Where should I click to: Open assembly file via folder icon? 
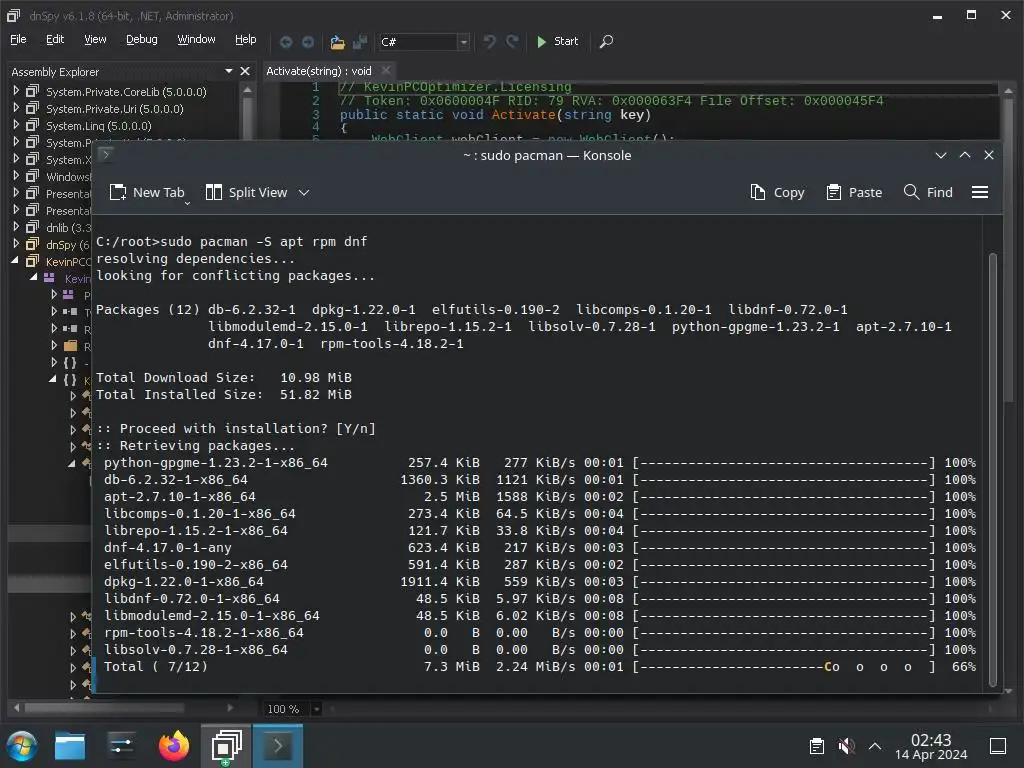click(337, 42)
